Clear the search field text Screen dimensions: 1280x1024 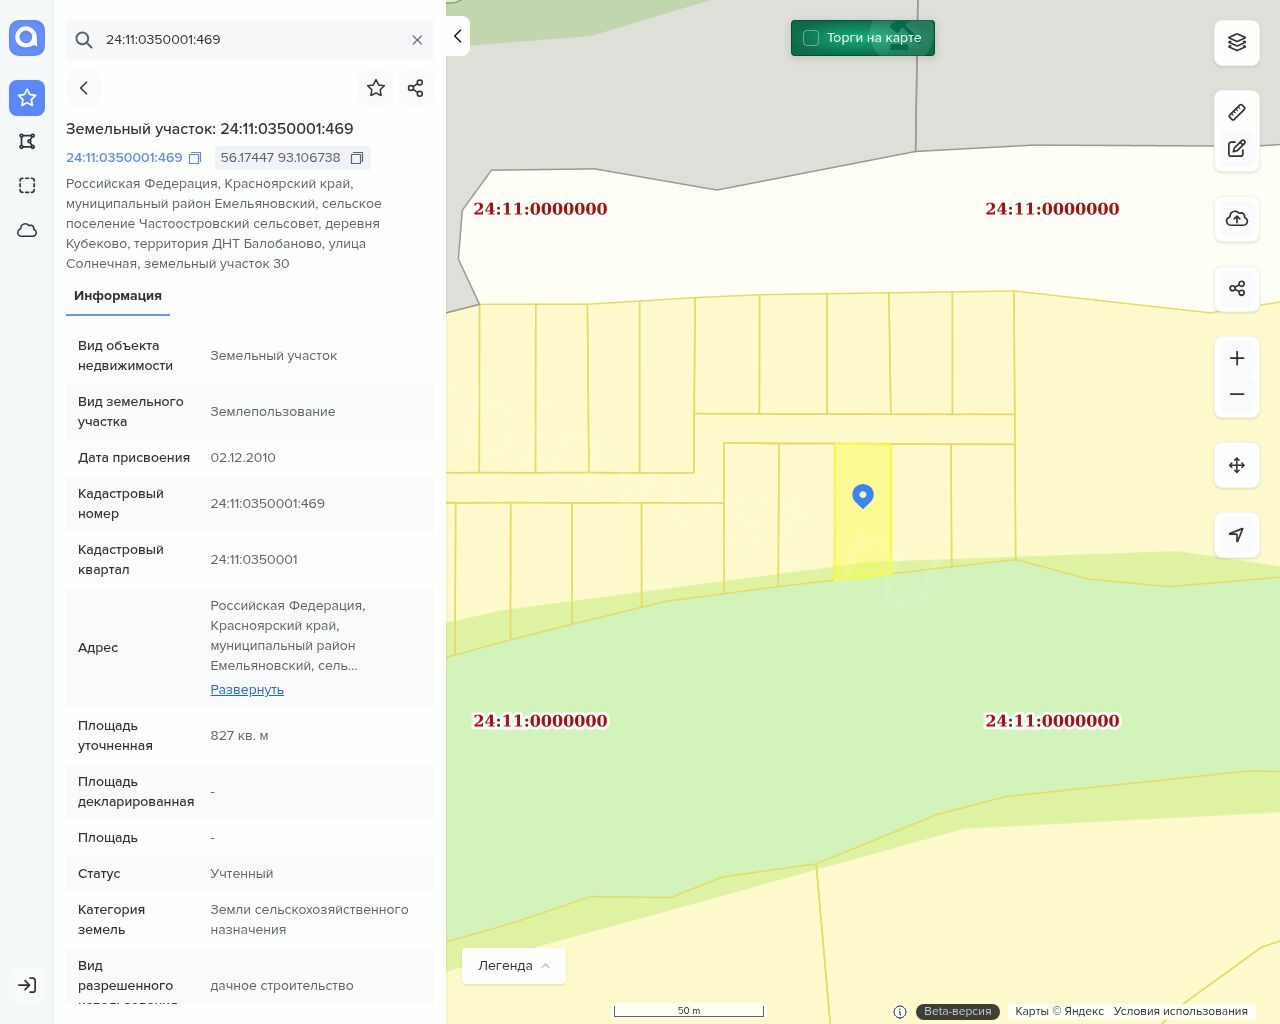click(417, 40)
